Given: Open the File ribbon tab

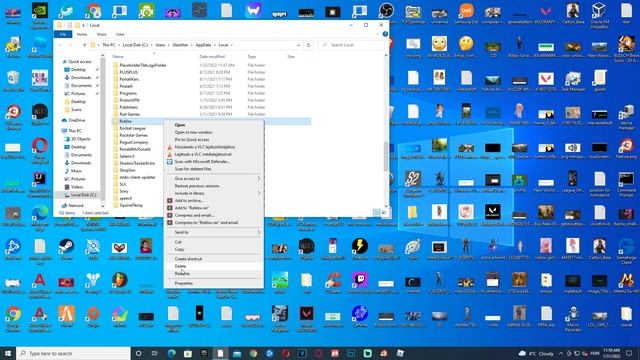Looking at the screenshot, I should 63,34.
